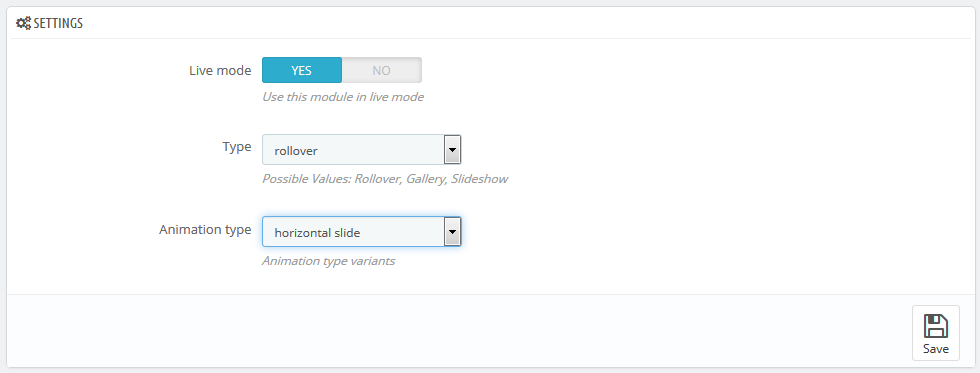Open the Animation type dropdown
This screenshot has height=373, width=980.
[361, 232]
